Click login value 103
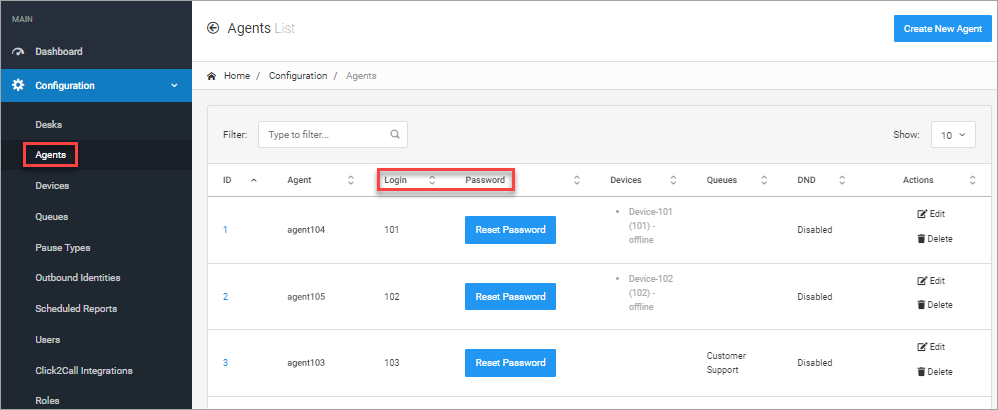The width and height of the screenshot is (998, 410). (391, 363)
